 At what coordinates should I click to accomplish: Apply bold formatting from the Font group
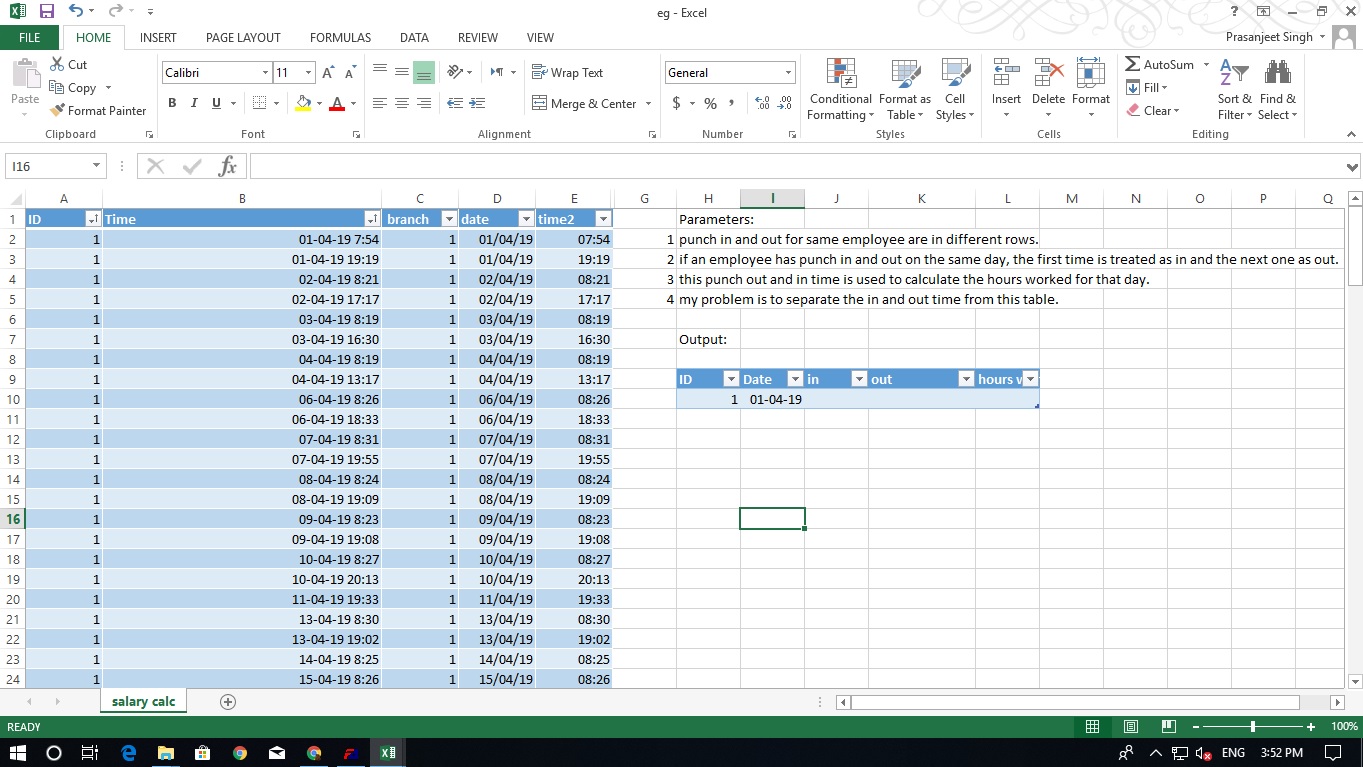click(171, 102)
